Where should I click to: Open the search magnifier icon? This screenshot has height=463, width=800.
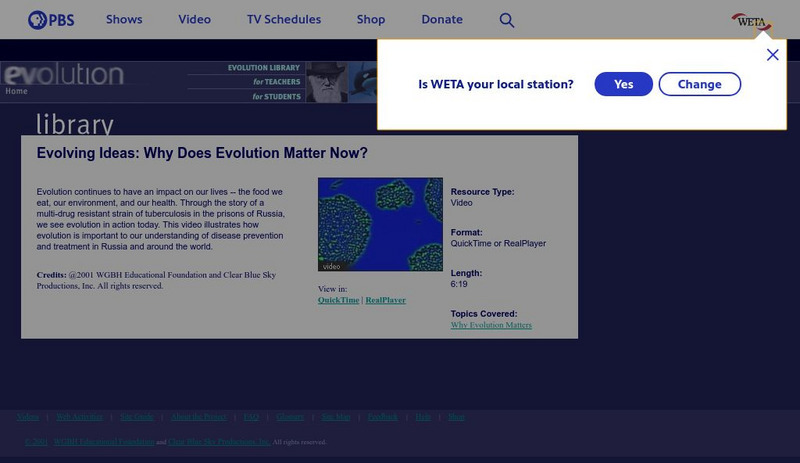coord(507,20)
